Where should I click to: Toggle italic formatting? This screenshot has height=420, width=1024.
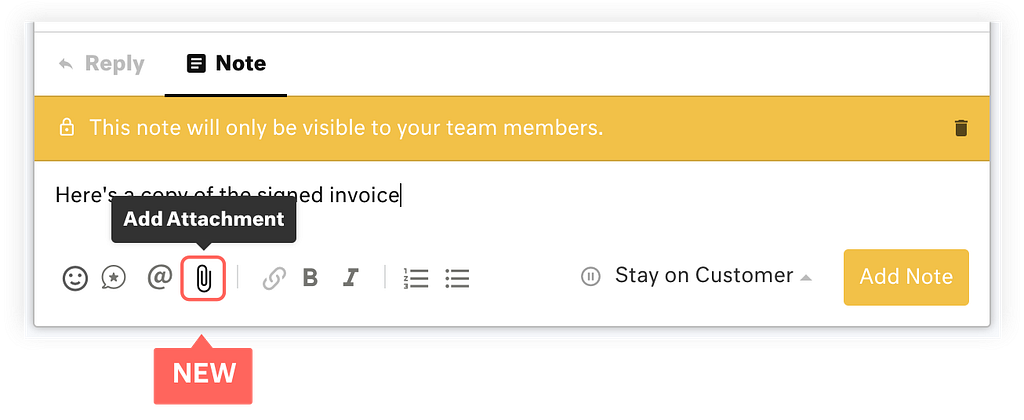point(351,278)
